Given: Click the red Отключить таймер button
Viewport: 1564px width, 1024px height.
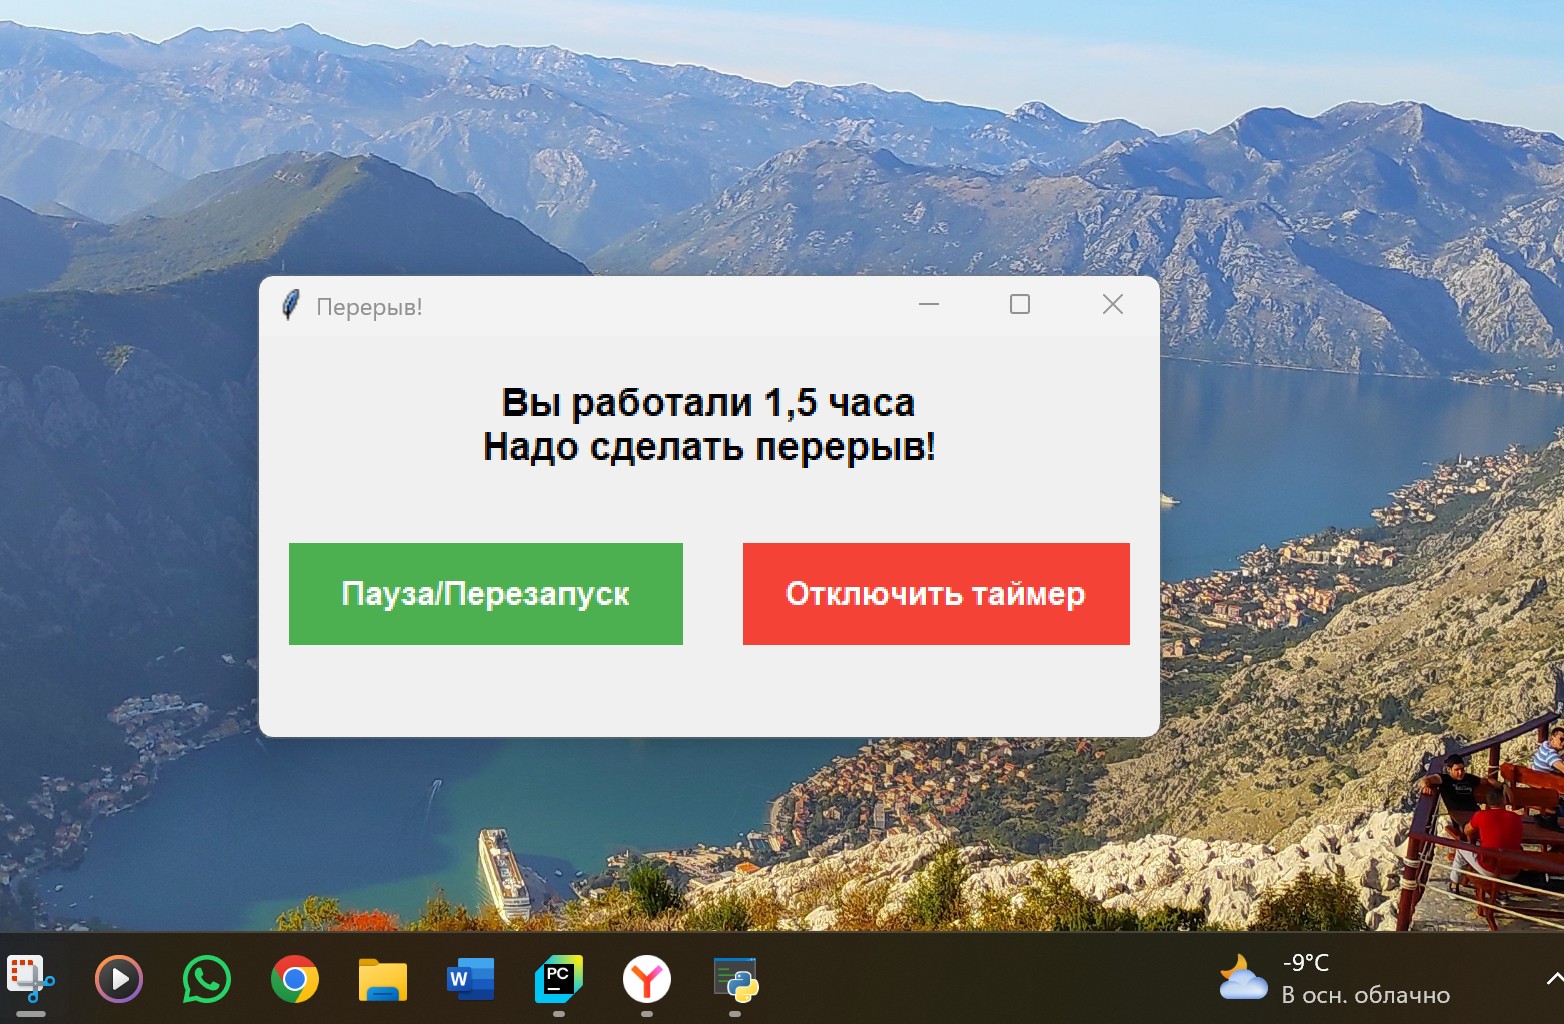Looking at the screenshot, I should tap(935, 593).
